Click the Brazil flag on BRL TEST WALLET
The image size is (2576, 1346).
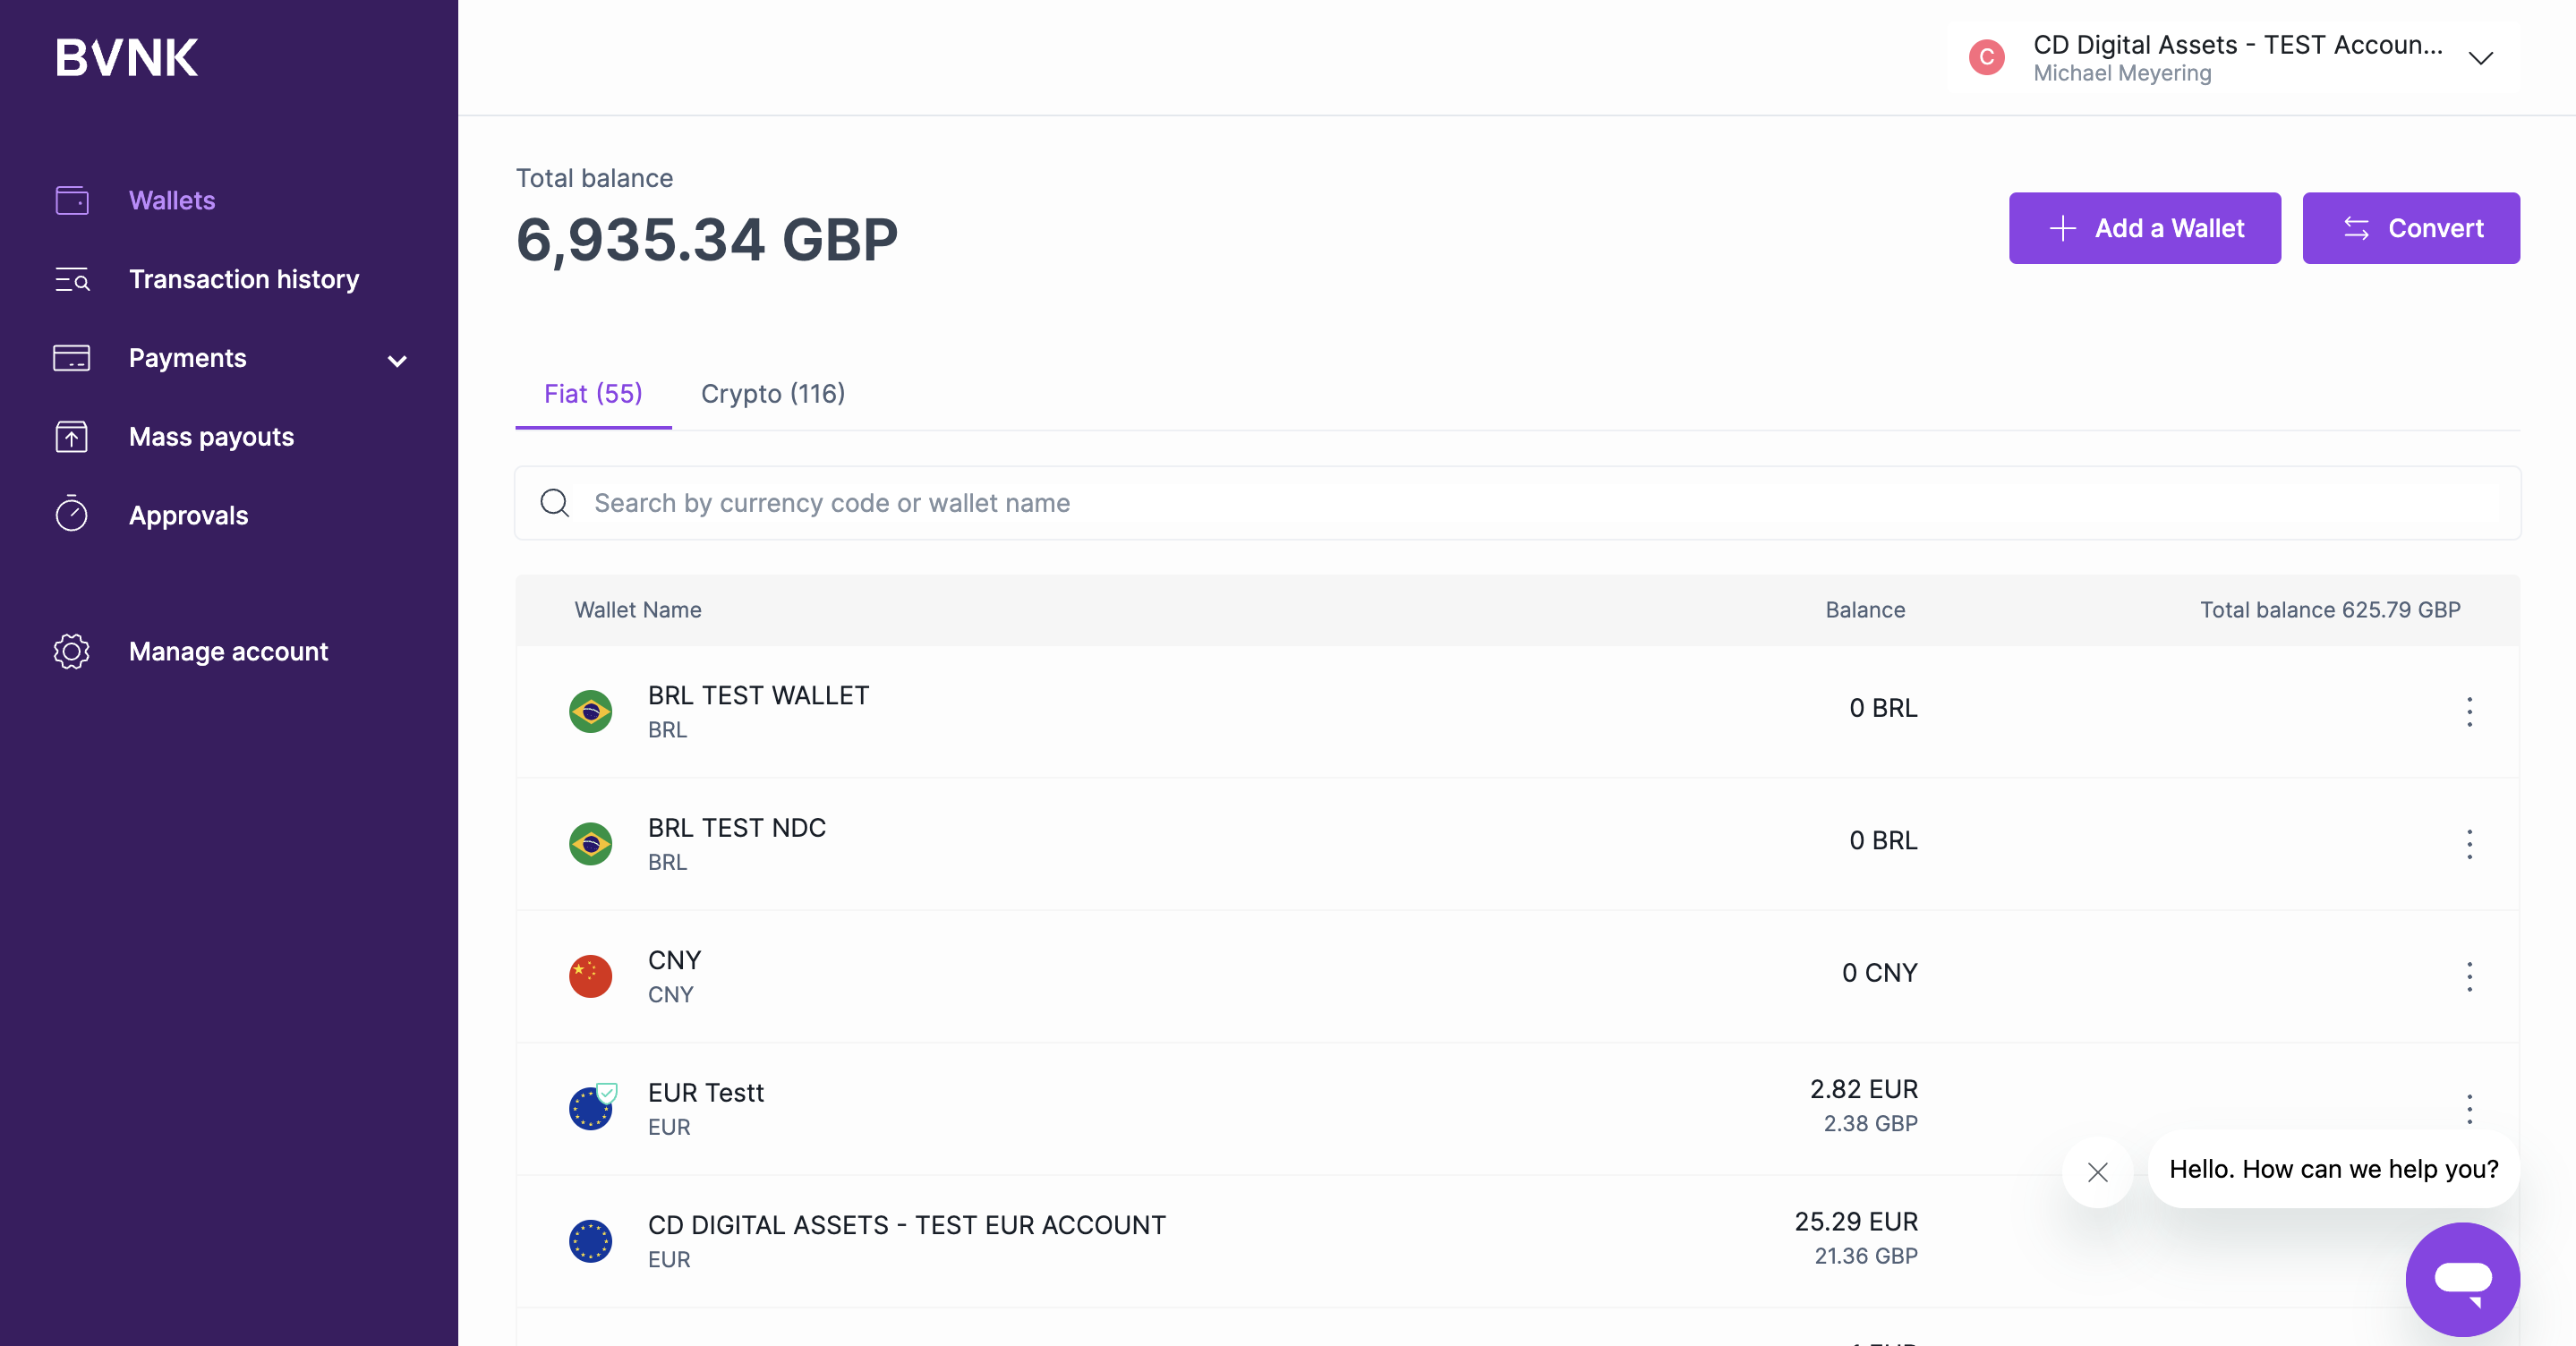click(590, 711)
